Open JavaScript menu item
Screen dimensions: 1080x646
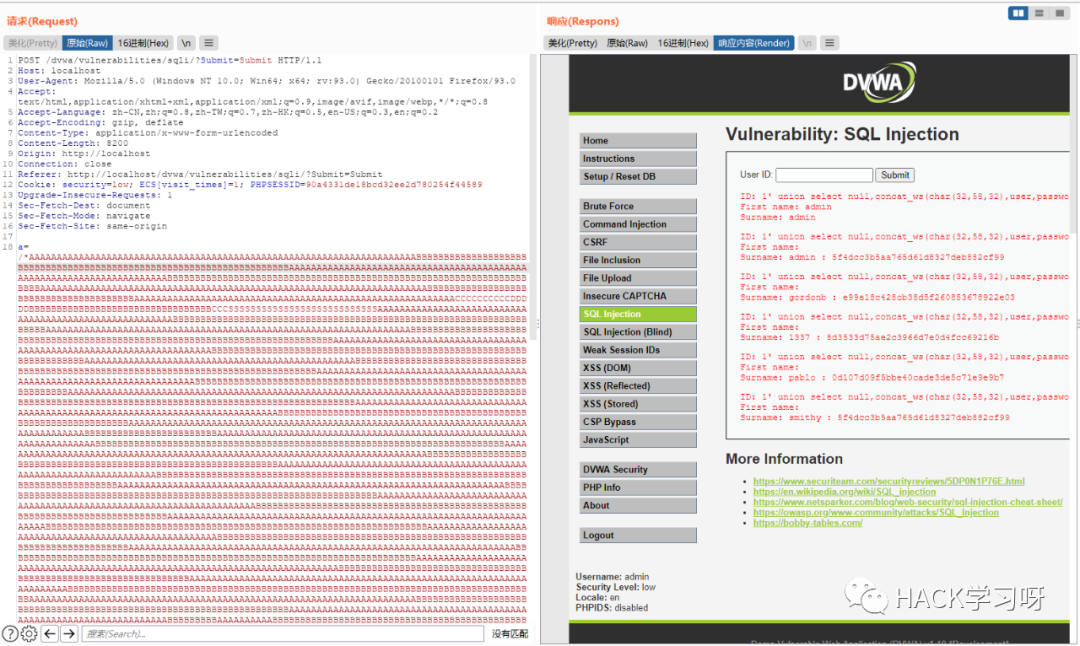tap(638, 439)
